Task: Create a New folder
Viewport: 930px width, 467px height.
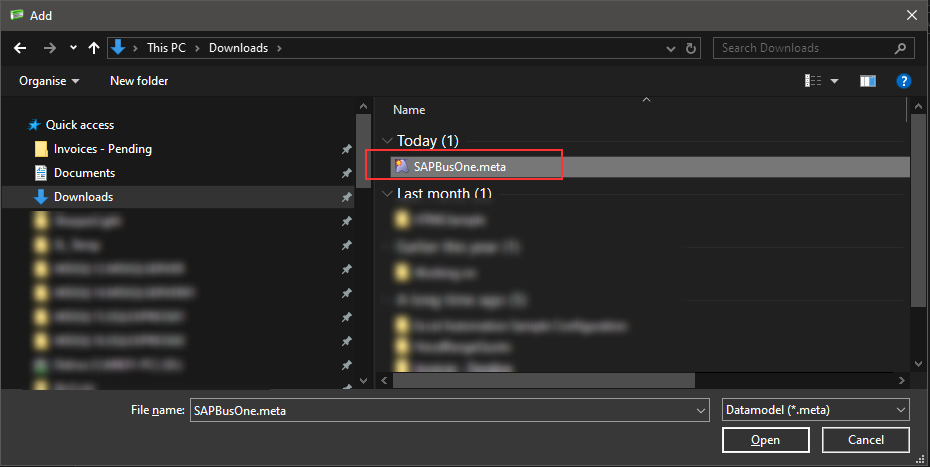Action: [x=139, y=81]
